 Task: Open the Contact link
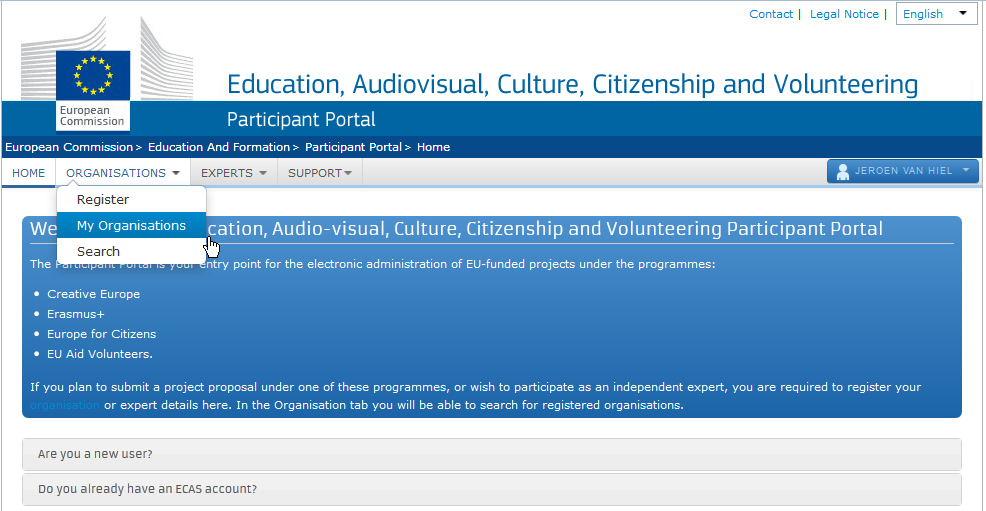pos(771,14)
